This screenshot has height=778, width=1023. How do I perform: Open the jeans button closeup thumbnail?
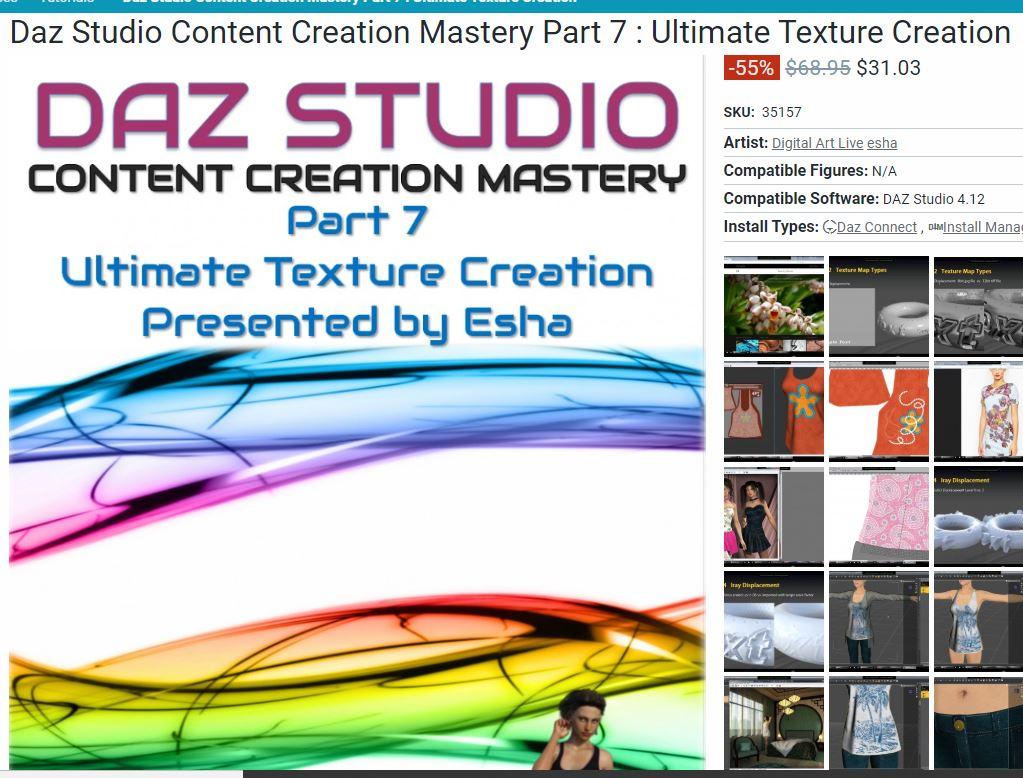click(979, 723)
